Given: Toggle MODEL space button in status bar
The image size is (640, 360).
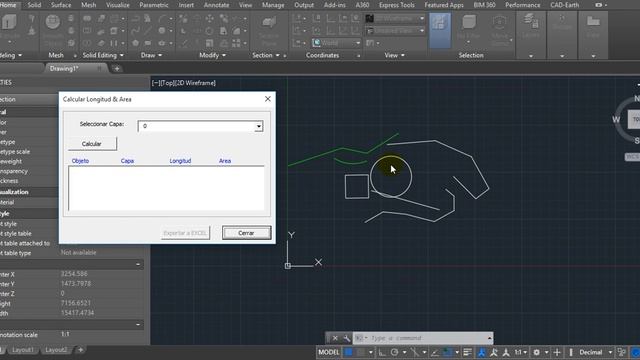Looking at the screenshot, I should coord(329,352).
